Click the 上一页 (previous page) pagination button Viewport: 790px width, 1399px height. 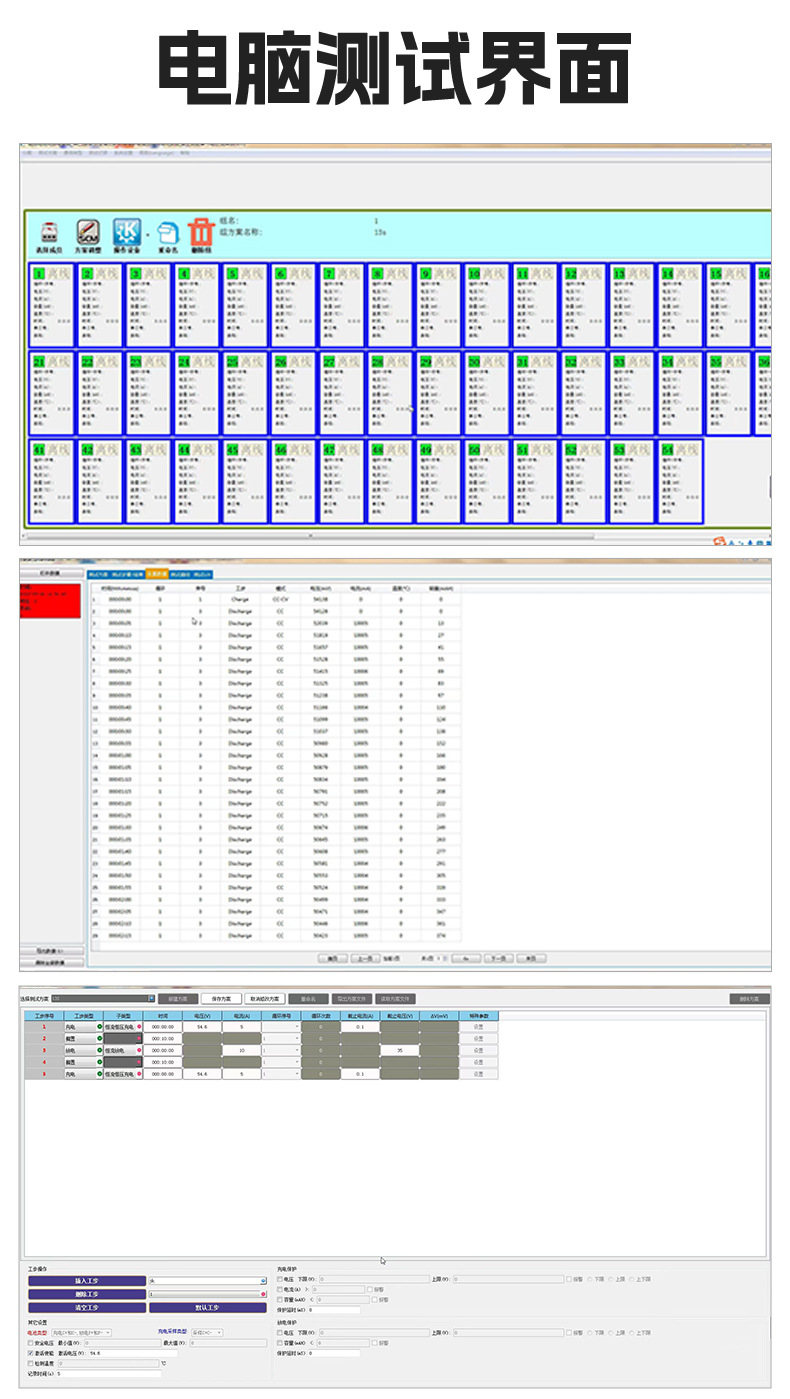click(x=365, y=958)
